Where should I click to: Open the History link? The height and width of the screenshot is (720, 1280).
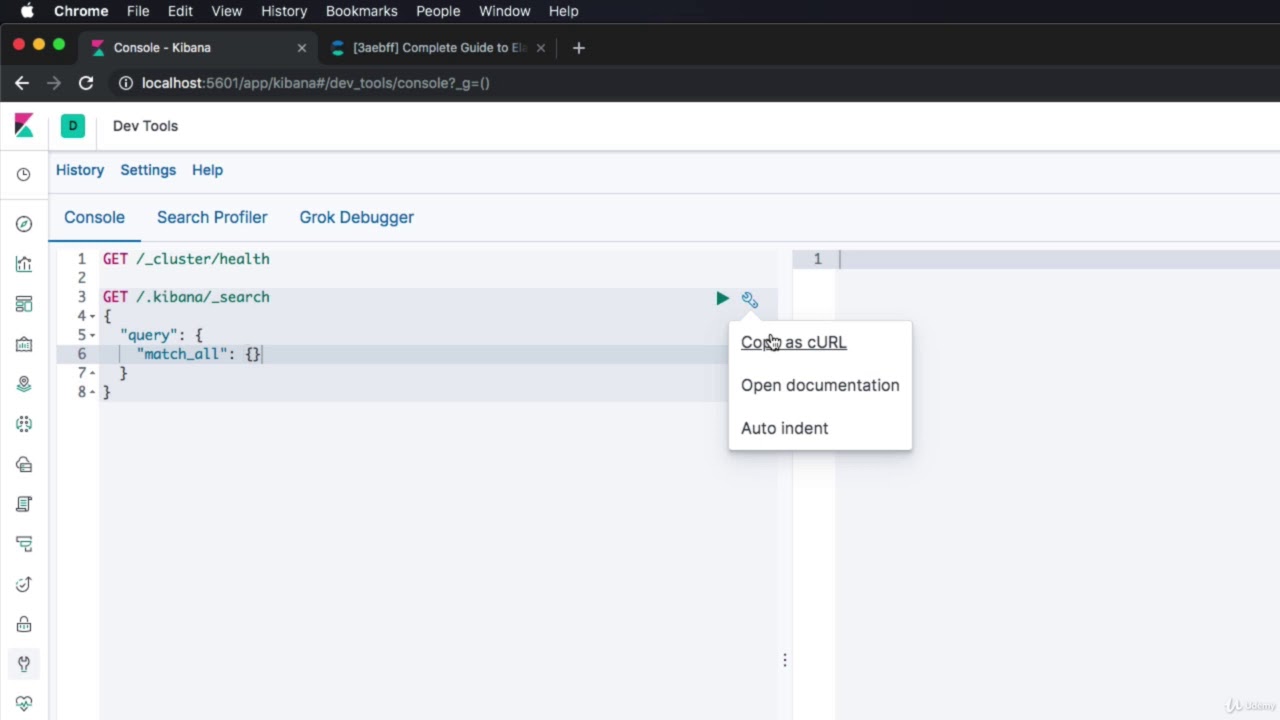80,170
